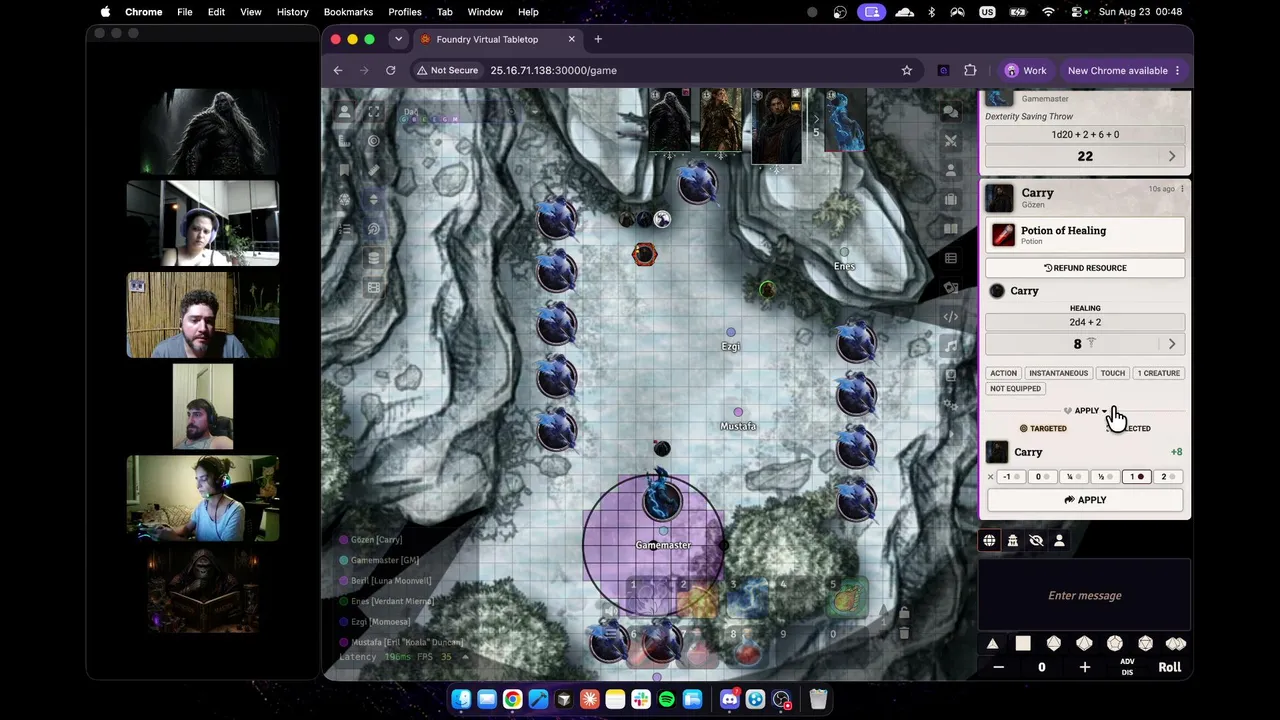Screen dimensions: 1280x720
Task: Open the Carry chat message options menu
Action: (x=1182, y=189)
